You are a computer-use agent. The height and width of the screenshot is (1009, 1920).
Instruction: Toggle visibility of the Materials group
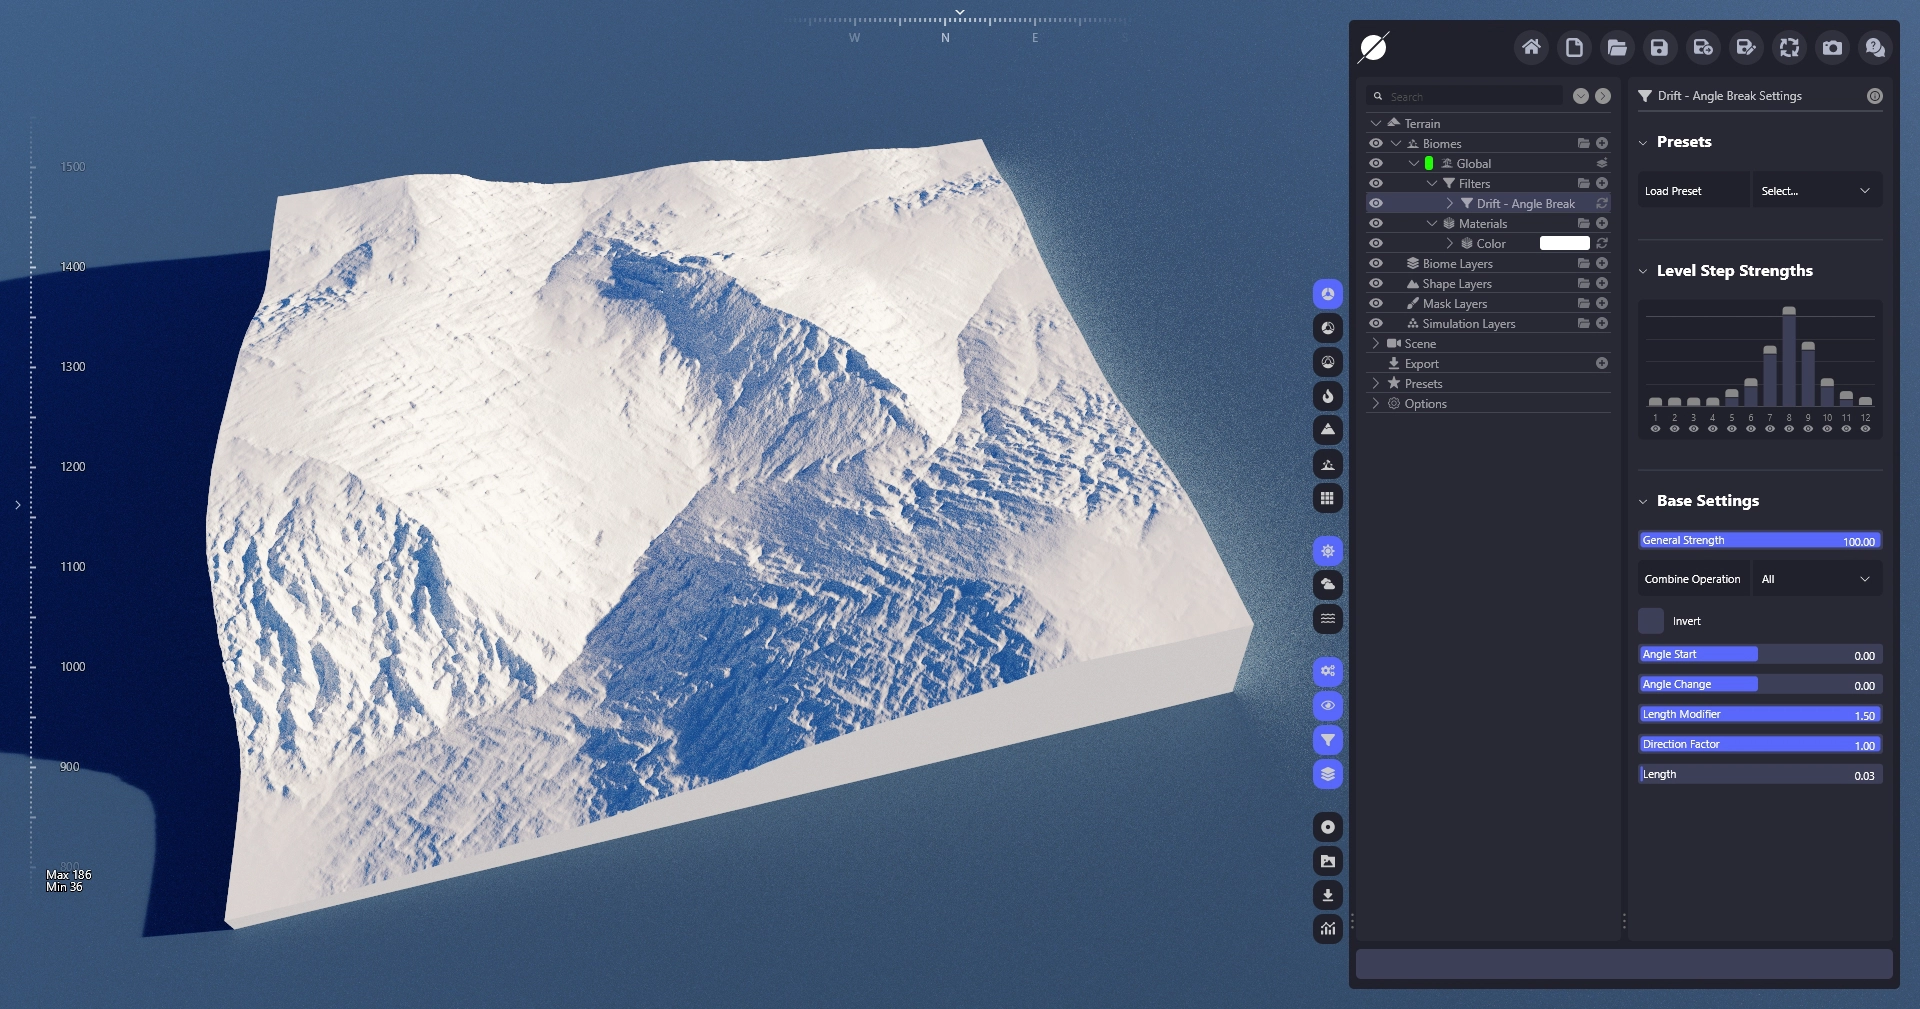tap(1376, 223)
